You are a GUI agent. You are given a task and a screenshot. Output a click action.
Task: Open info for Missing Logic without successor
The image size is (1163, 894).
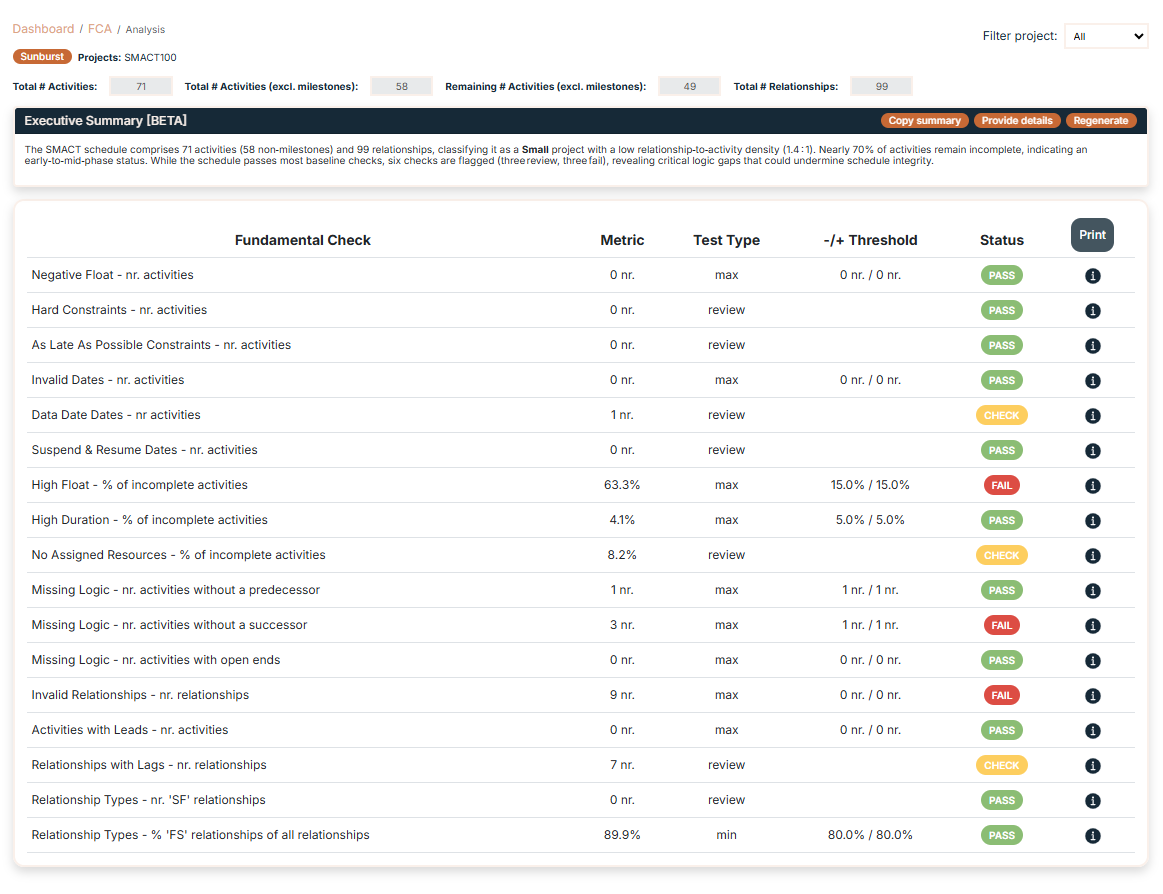click(x=1092, y=625)
